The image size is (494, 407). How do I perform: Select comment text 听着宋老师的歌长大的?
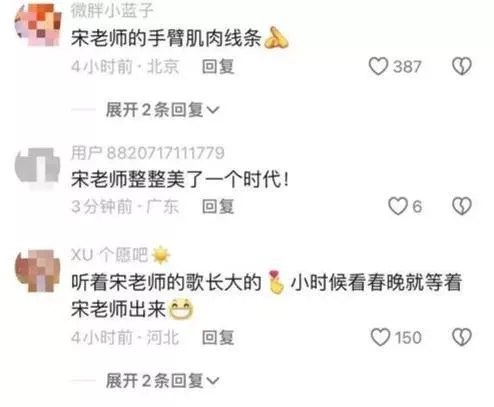click(166, 282)
